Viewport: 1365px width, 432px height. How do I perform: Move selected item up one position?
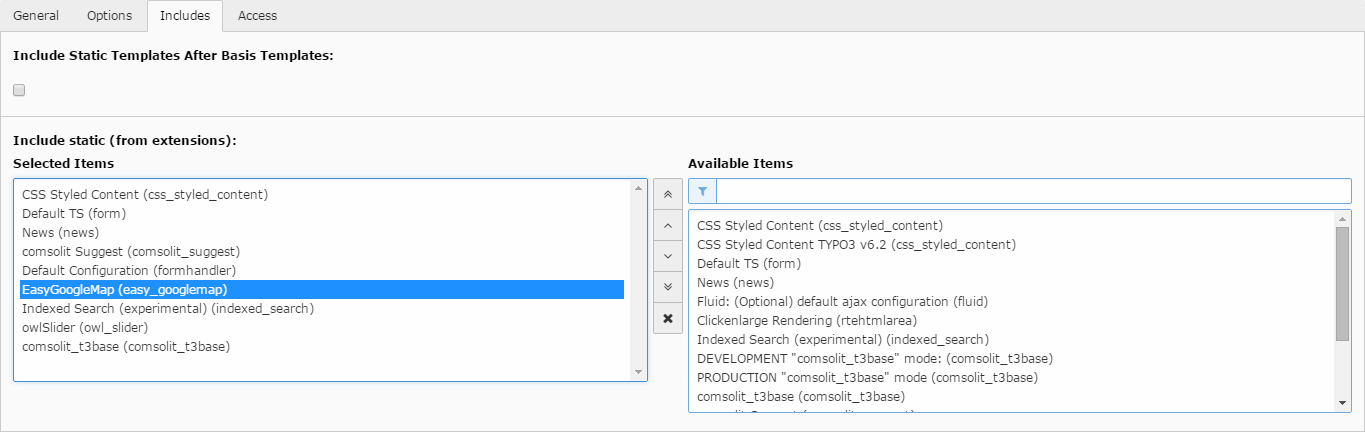pos(668,225)
